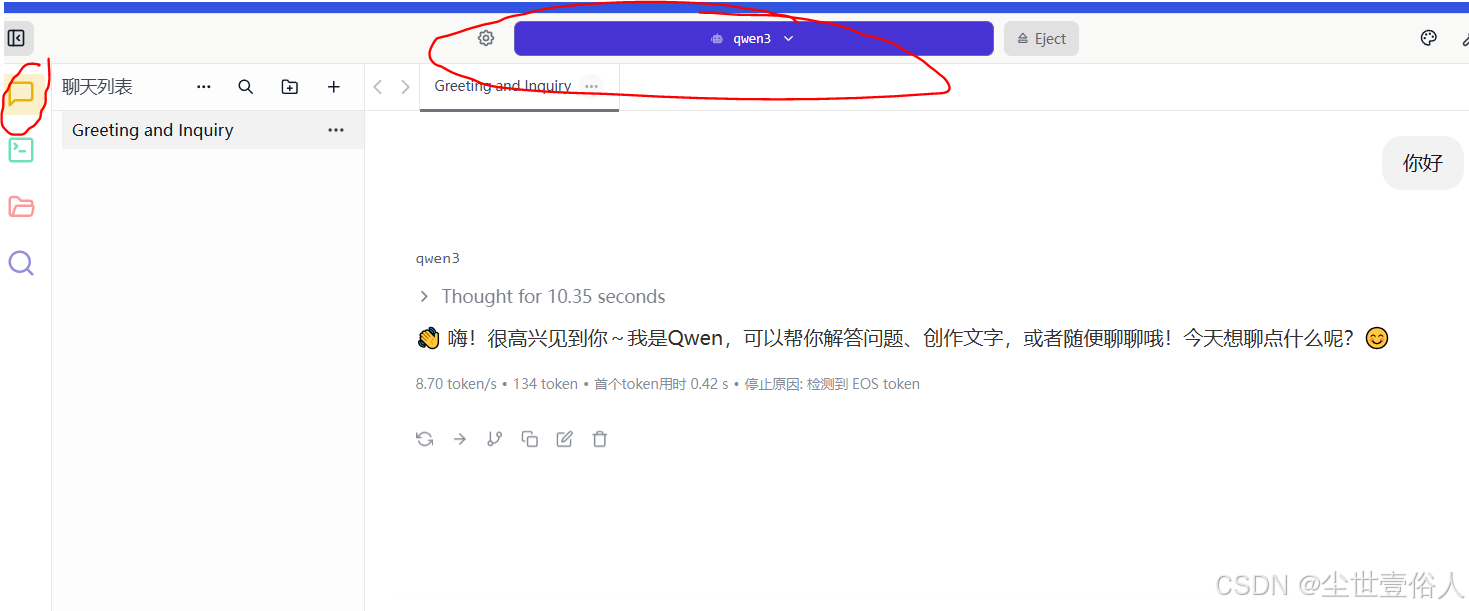The height and width of the screenshot is (611, 1469).
Task: Copy the assistant message
Action: click(x=530, y=439)
